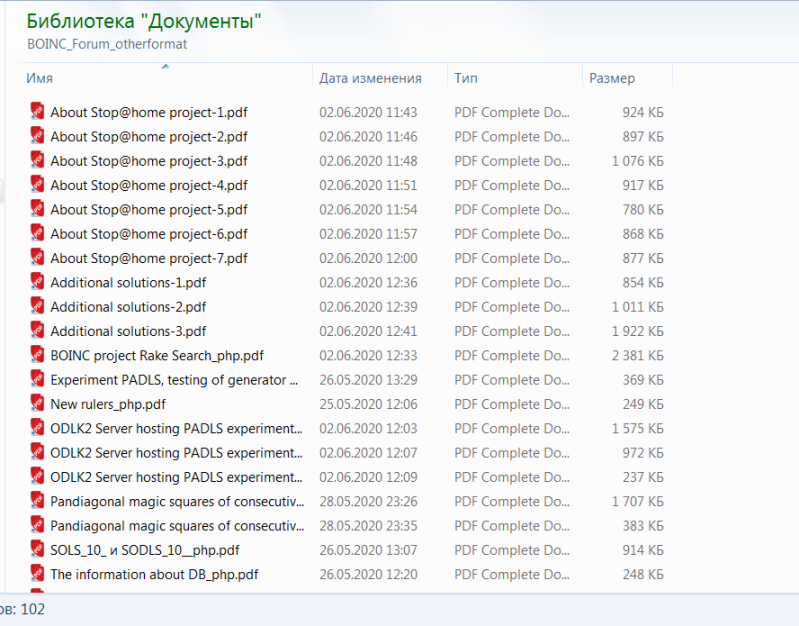Select Pandiagonal magic squares file dated 23:35
This screenshot has height=626, width=799.
177,526
